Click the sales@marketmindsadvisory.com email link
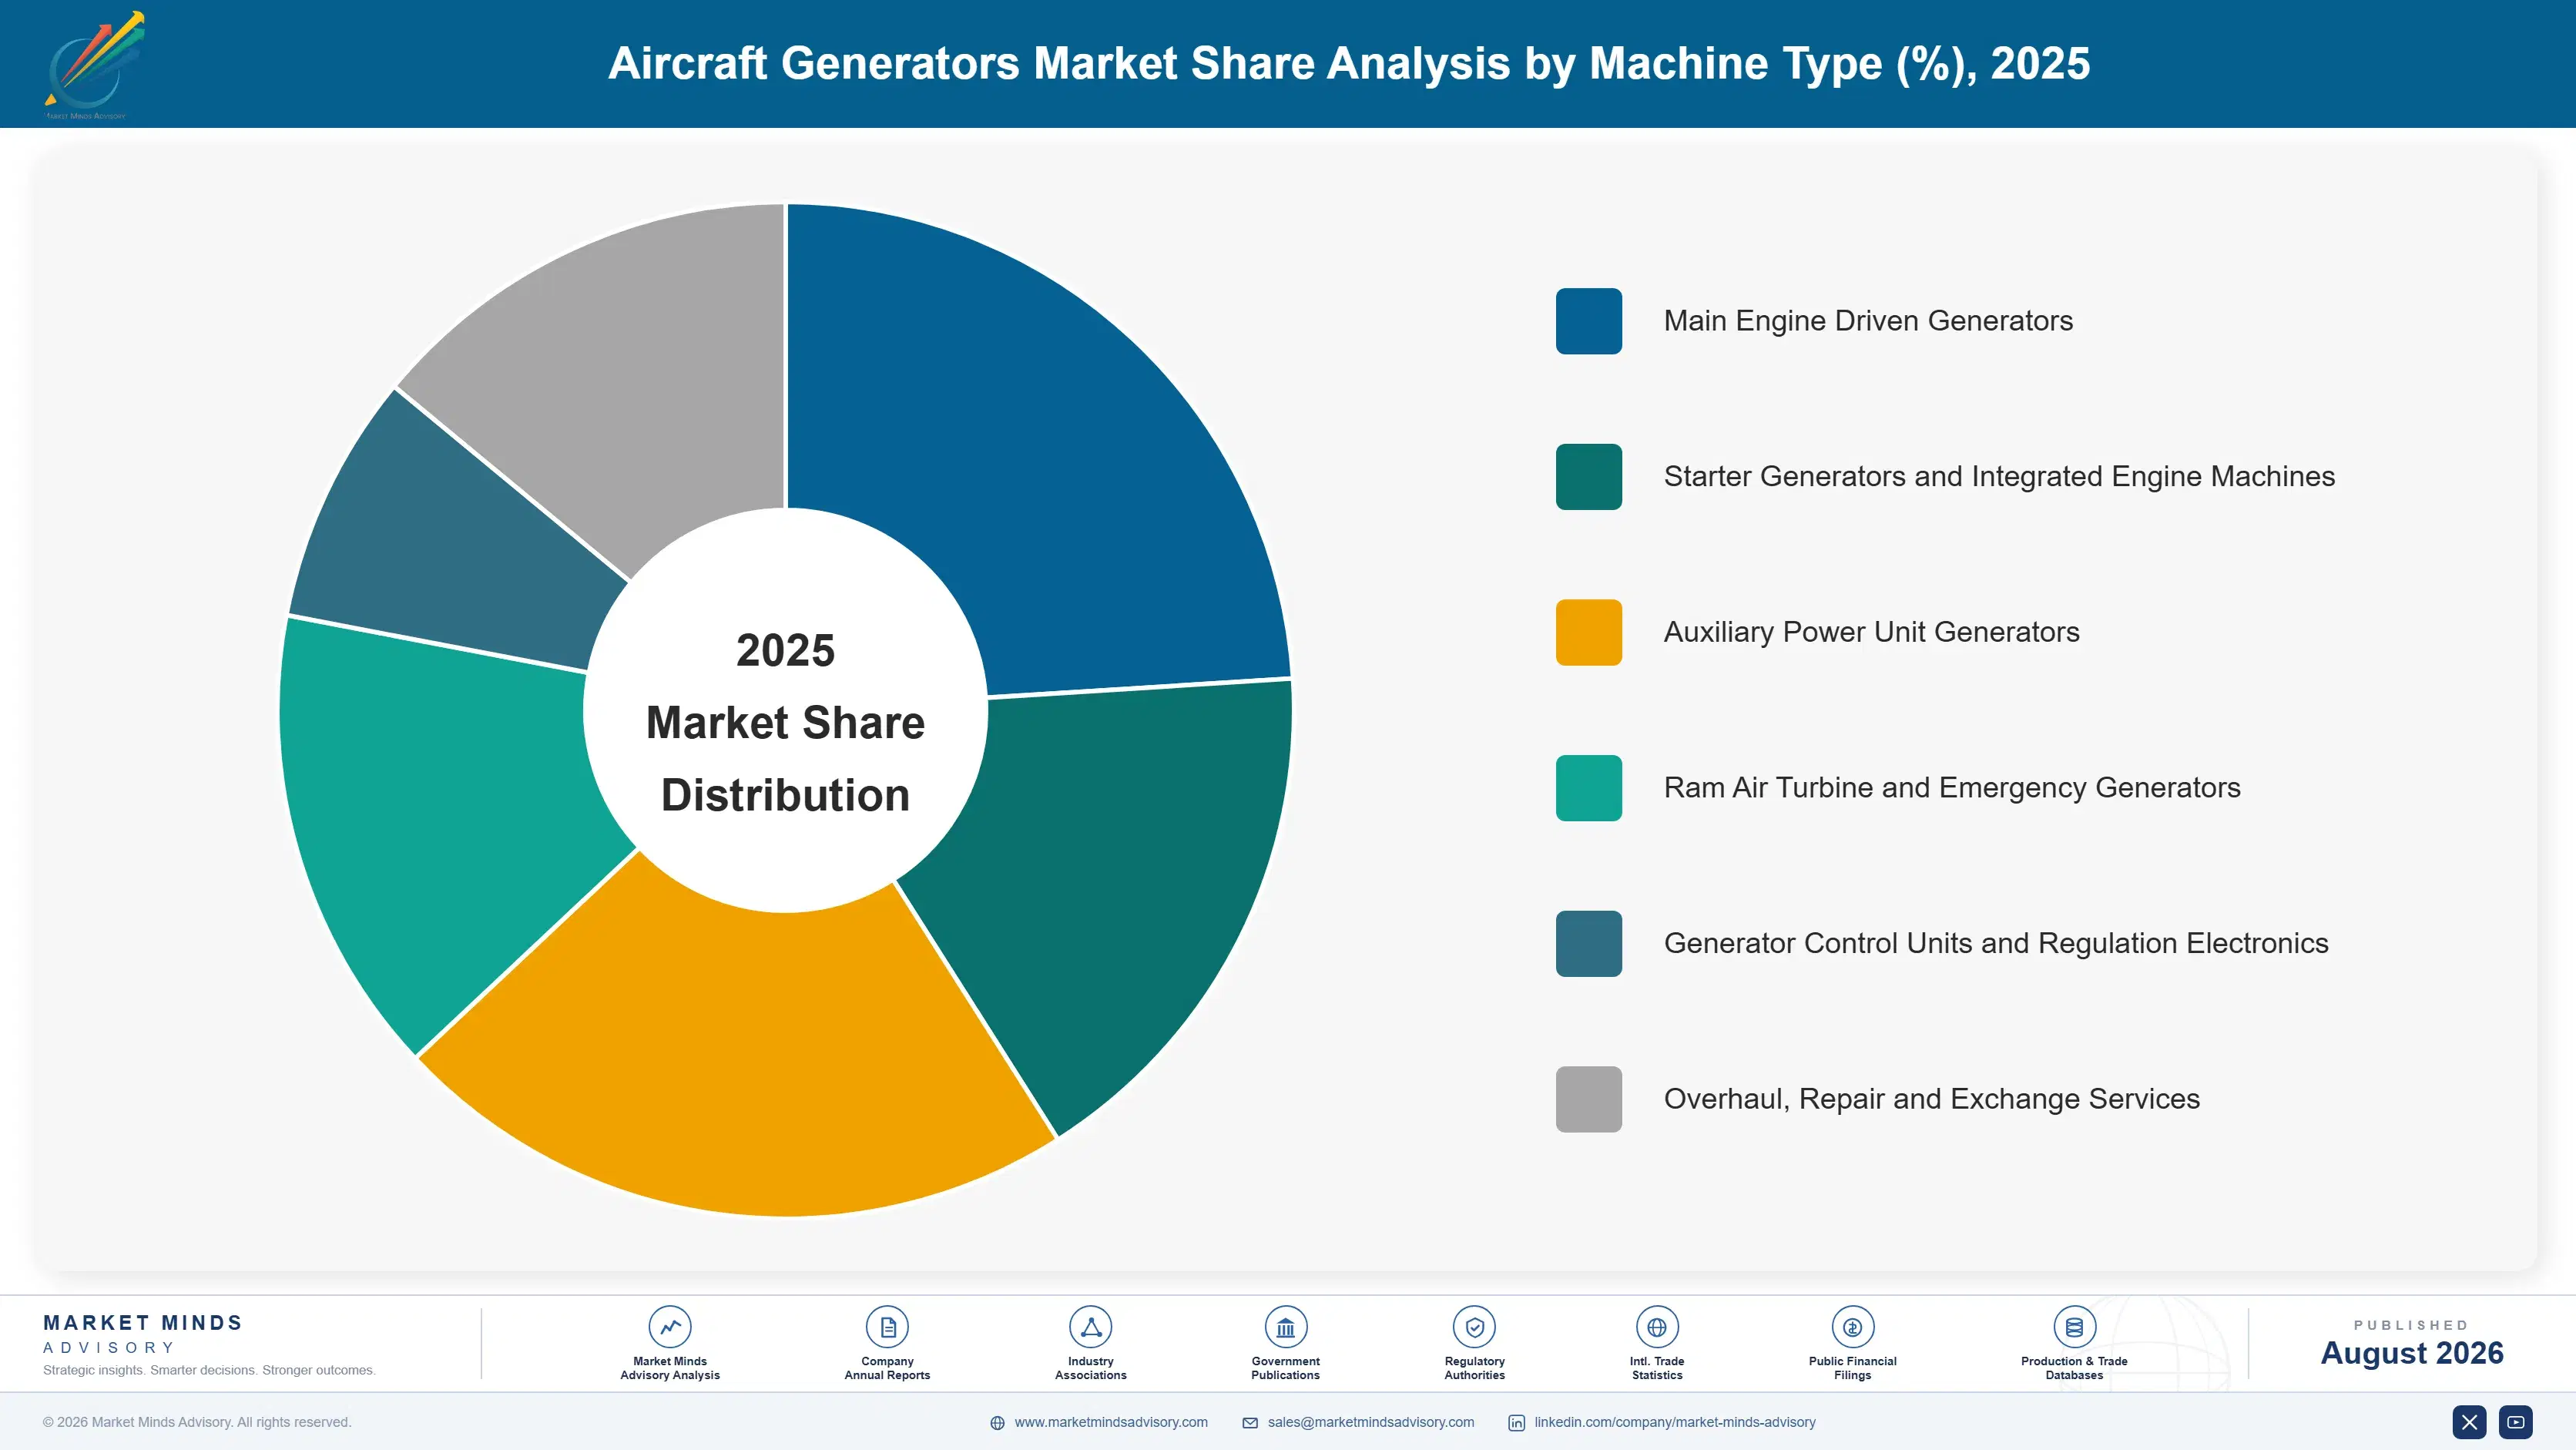The width and height of the screenshot is (2576, 1450). pyautogui.click(x=1371, y=1422)
